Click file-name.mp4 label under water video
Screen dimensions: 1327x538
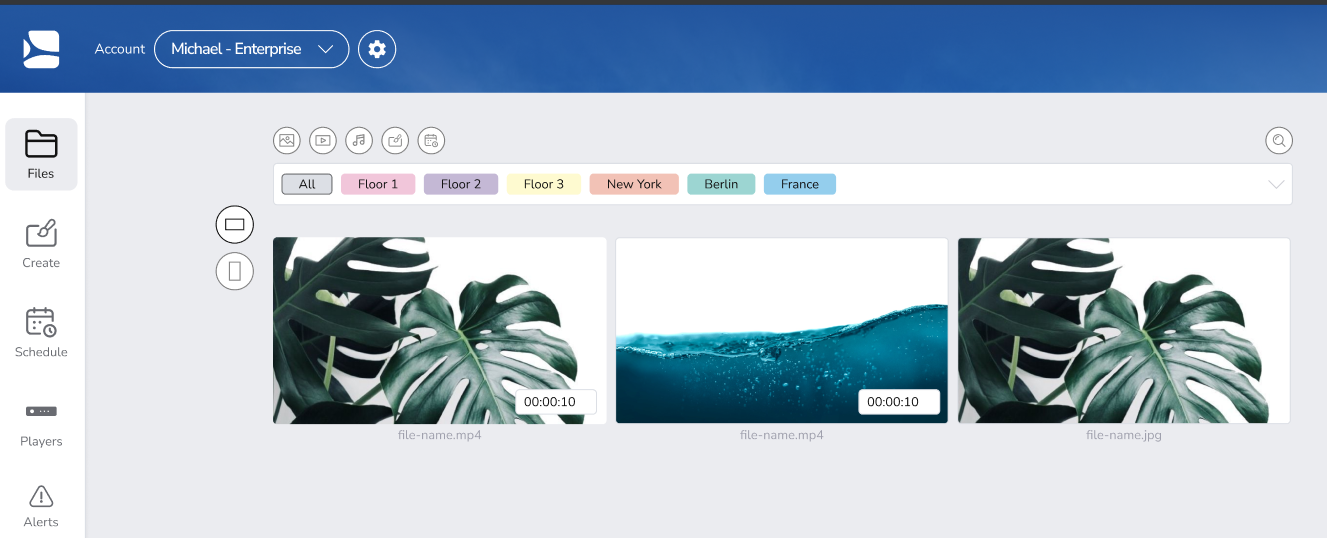pos(782,435)
